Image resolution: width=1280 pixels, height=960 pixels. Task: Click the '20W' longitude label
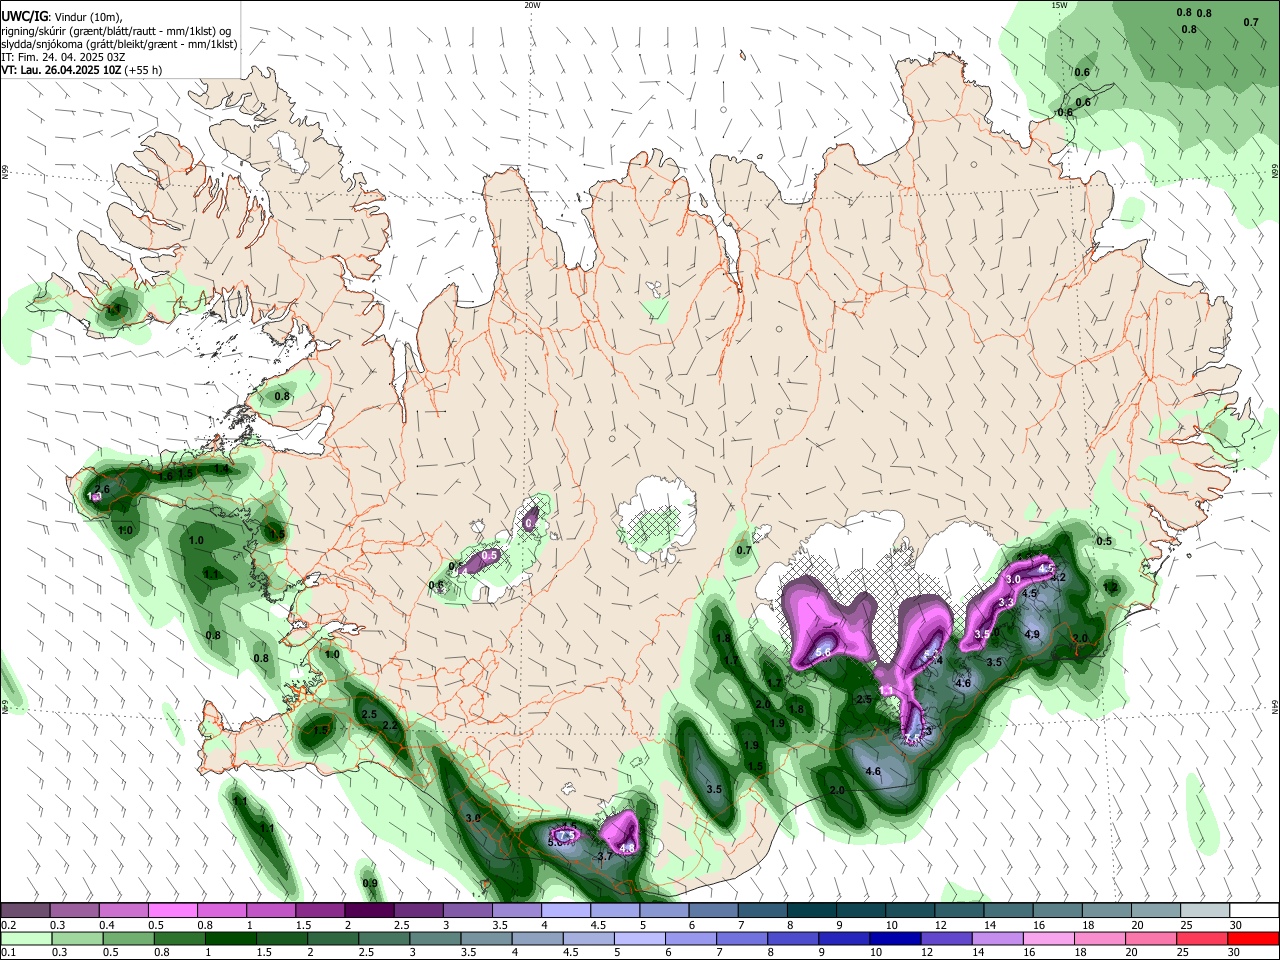pos(532,5)
